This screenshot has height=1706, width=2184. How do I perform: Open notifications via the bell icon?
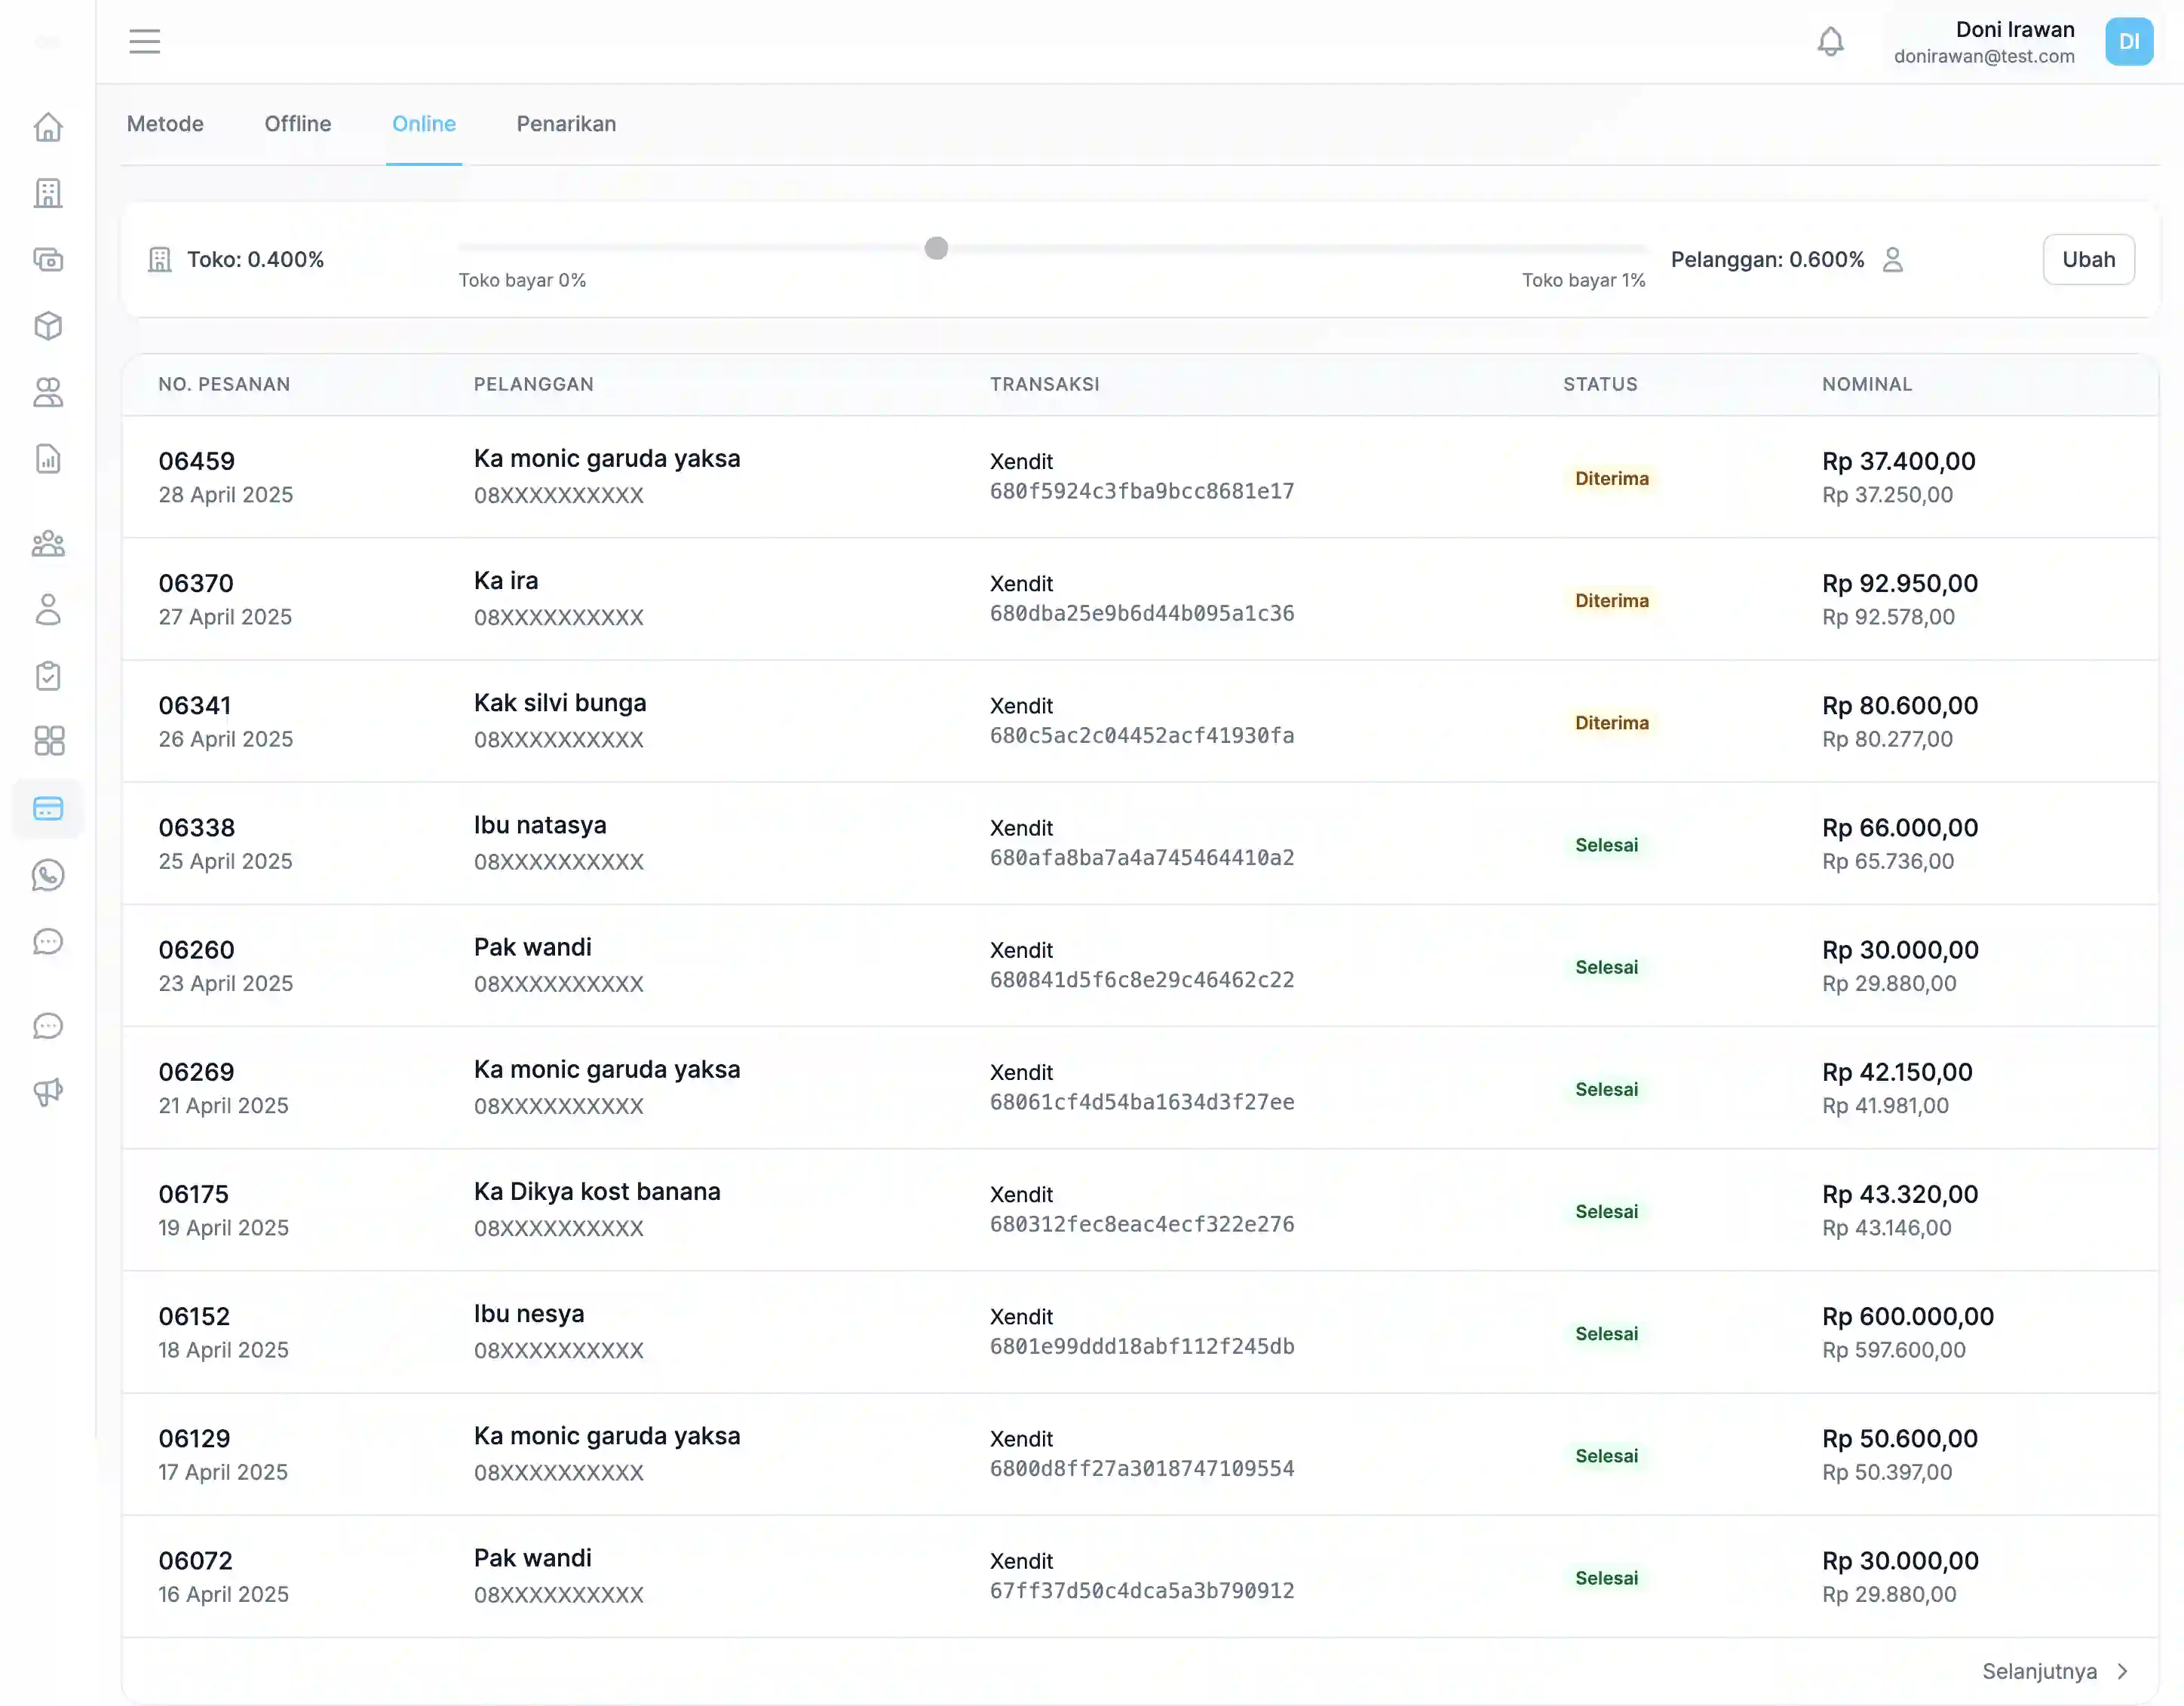(1830, 41)
